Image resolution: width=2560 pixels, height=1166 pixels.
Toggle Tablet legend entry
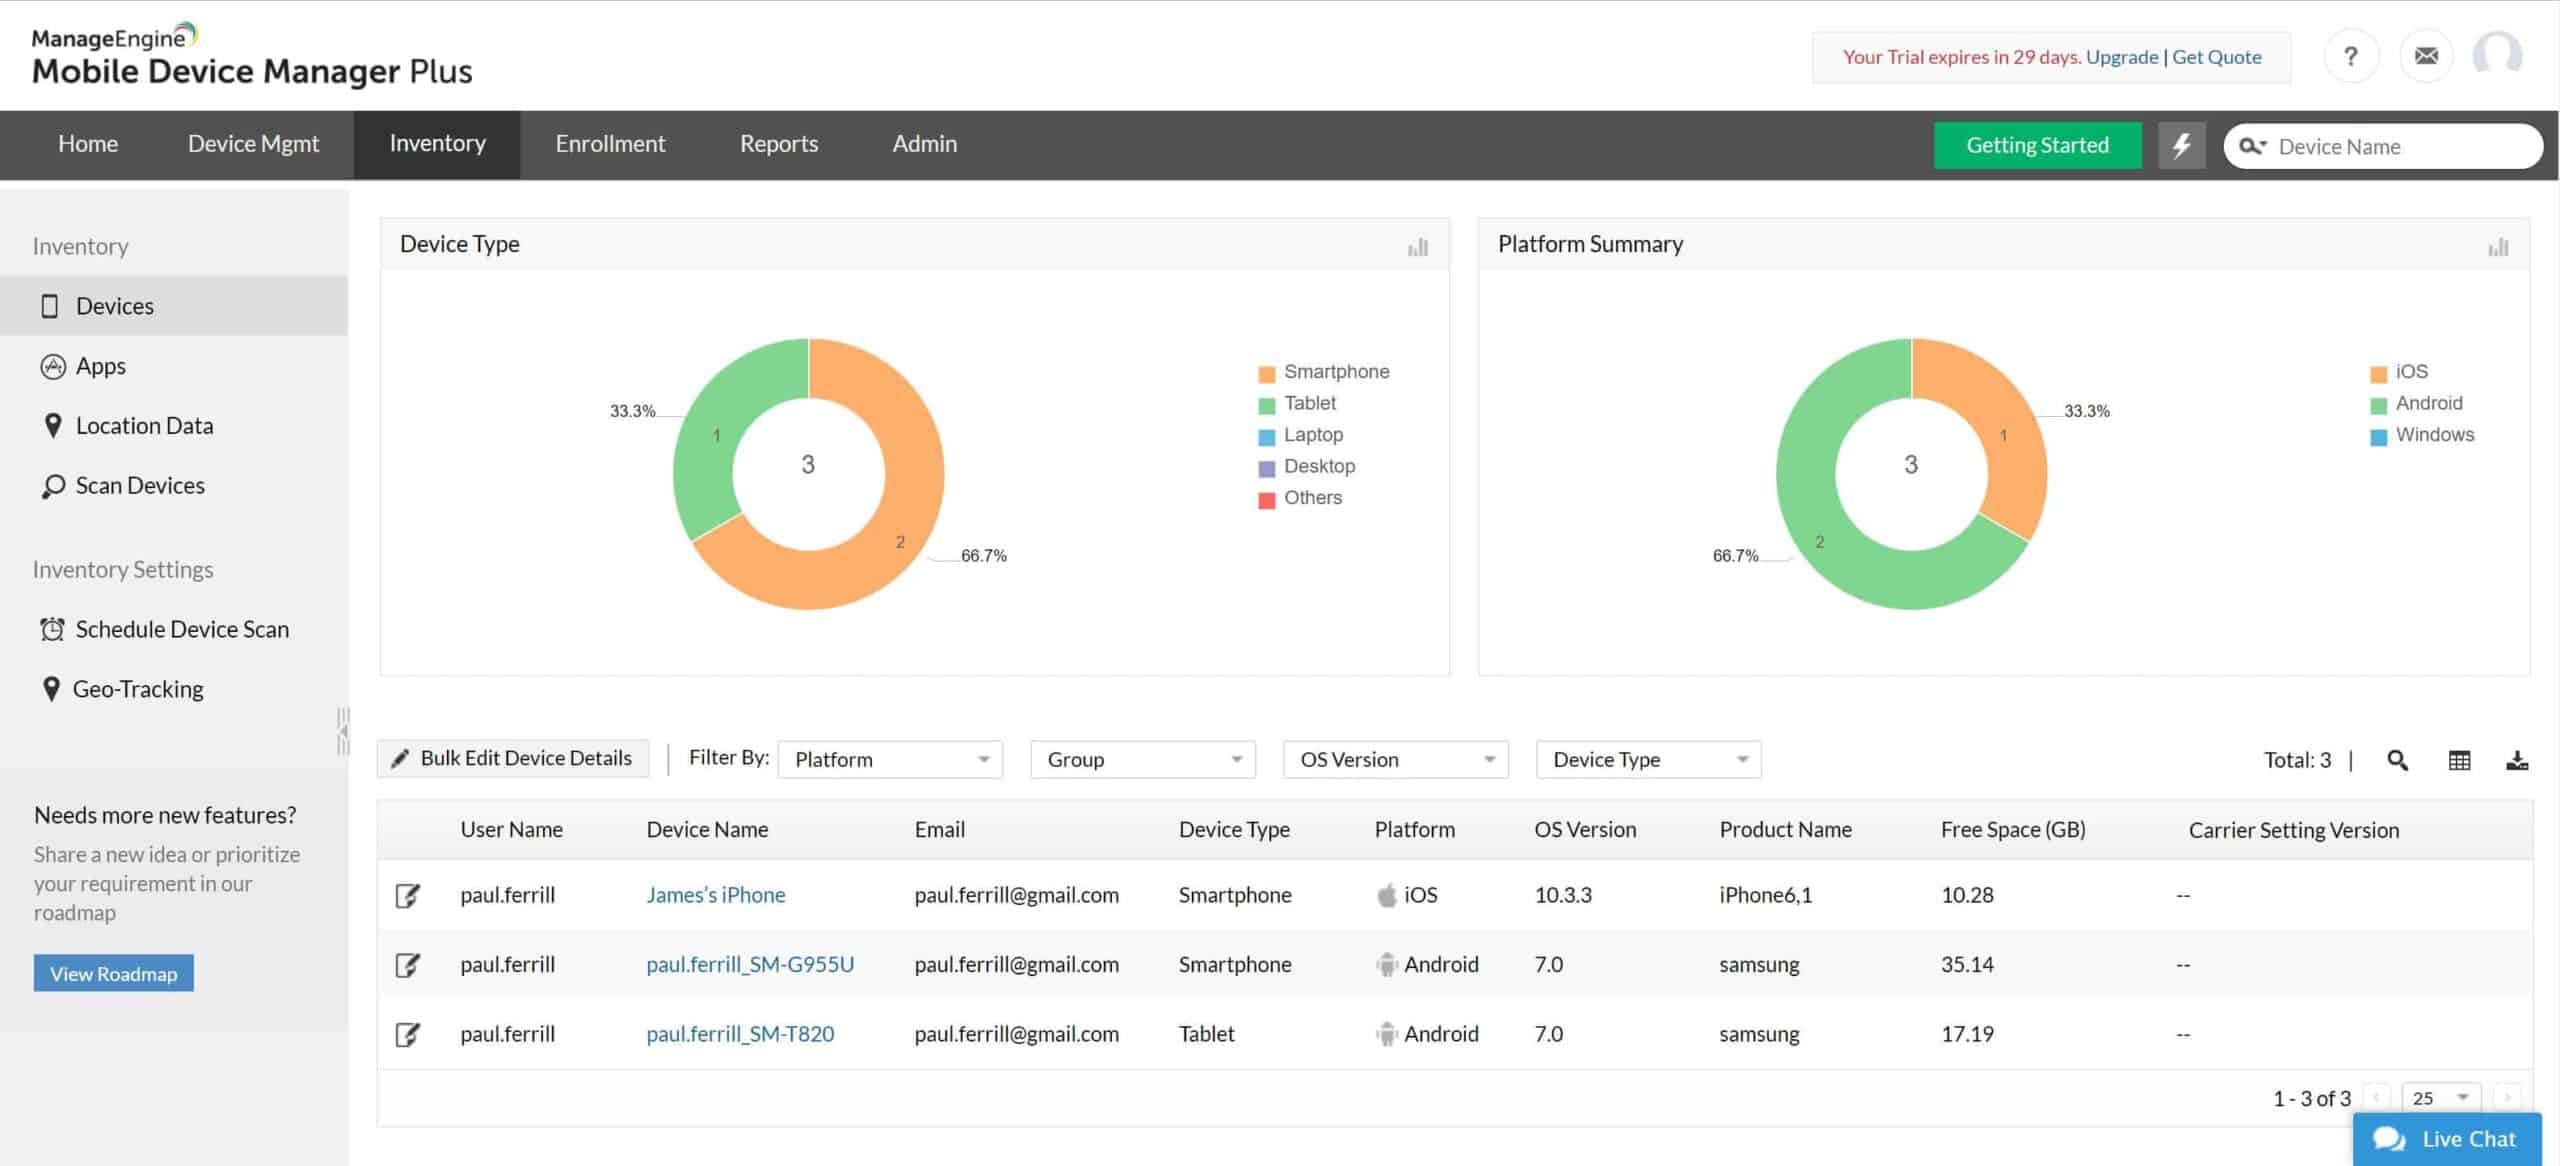tap(1296, 403)
